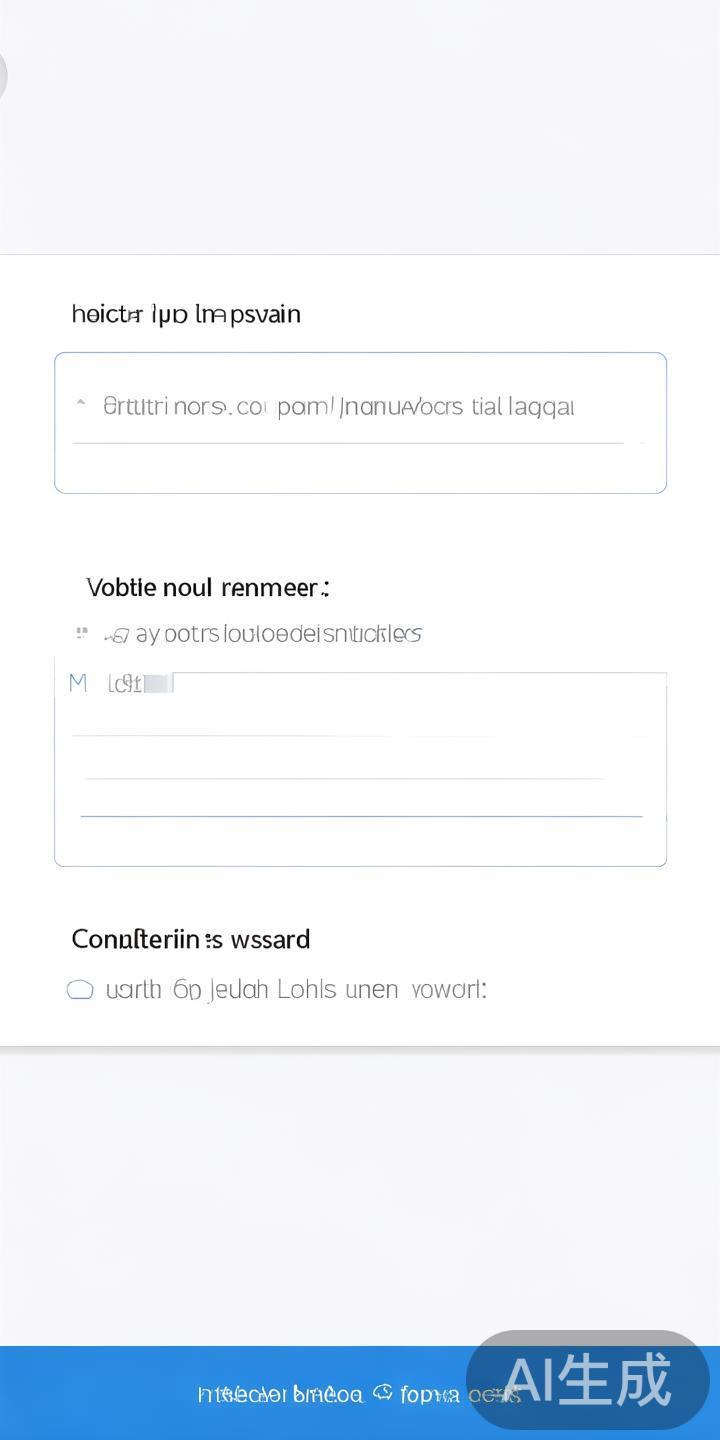Focus the empty middle area of the large text box

click(360, 757)
